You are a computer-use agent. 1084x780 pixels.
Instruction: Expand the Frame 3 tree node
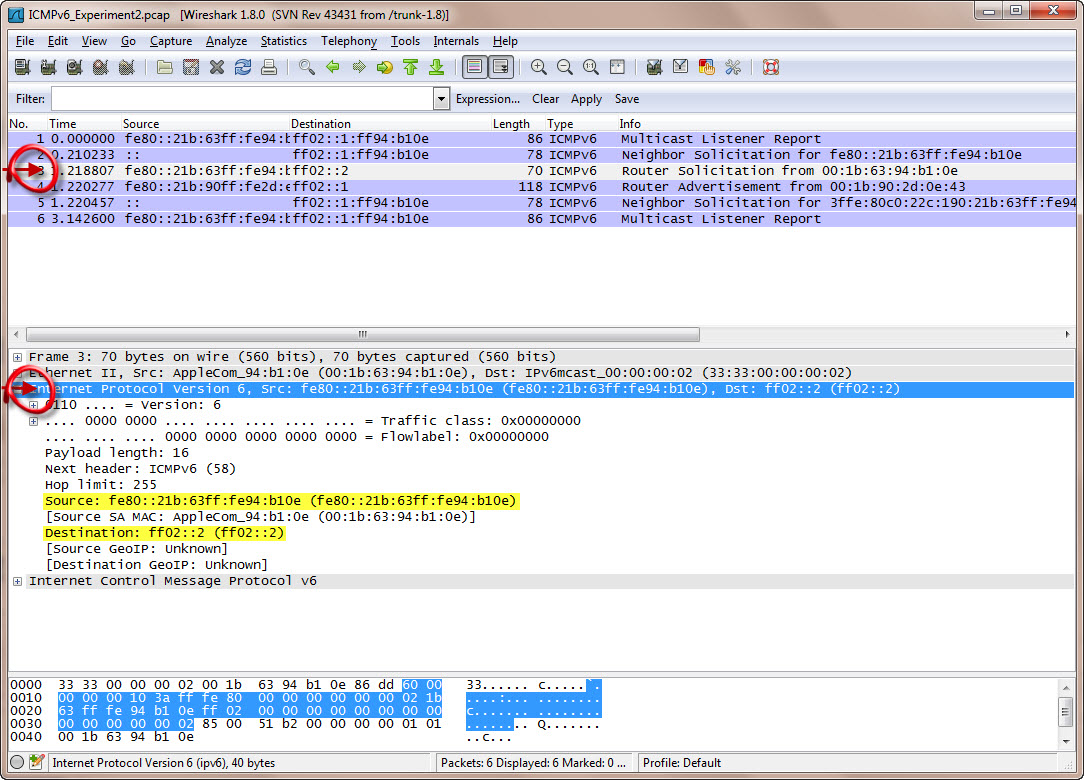coord(18,357)
